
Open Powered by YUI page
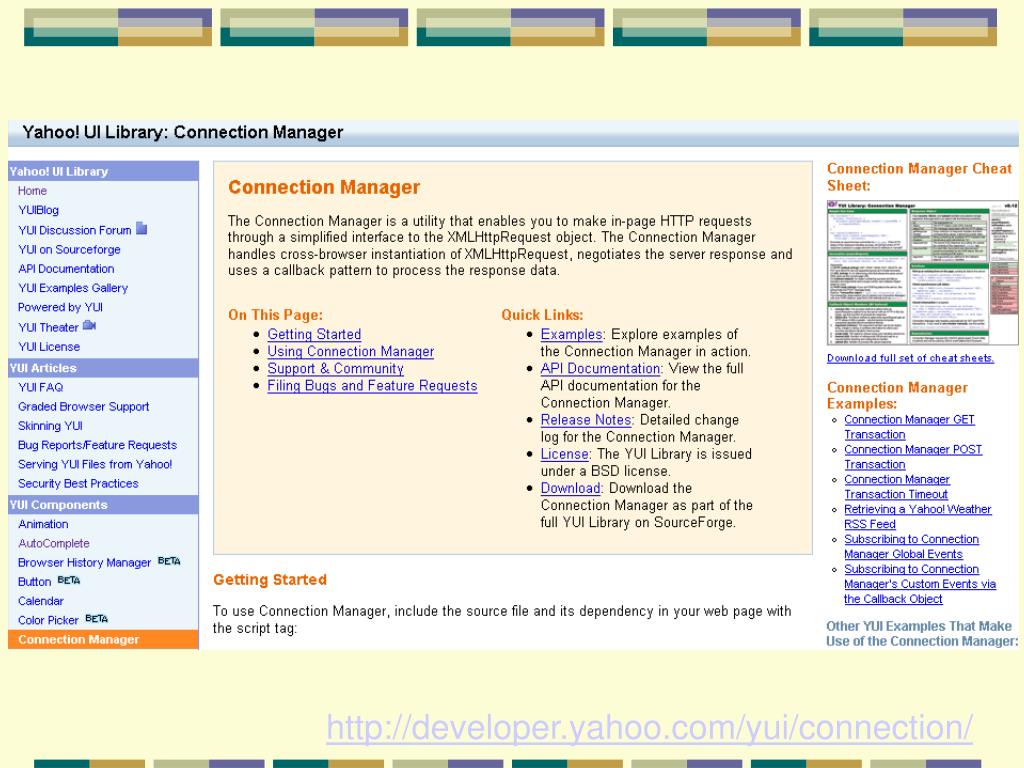[x=60, y=307]
